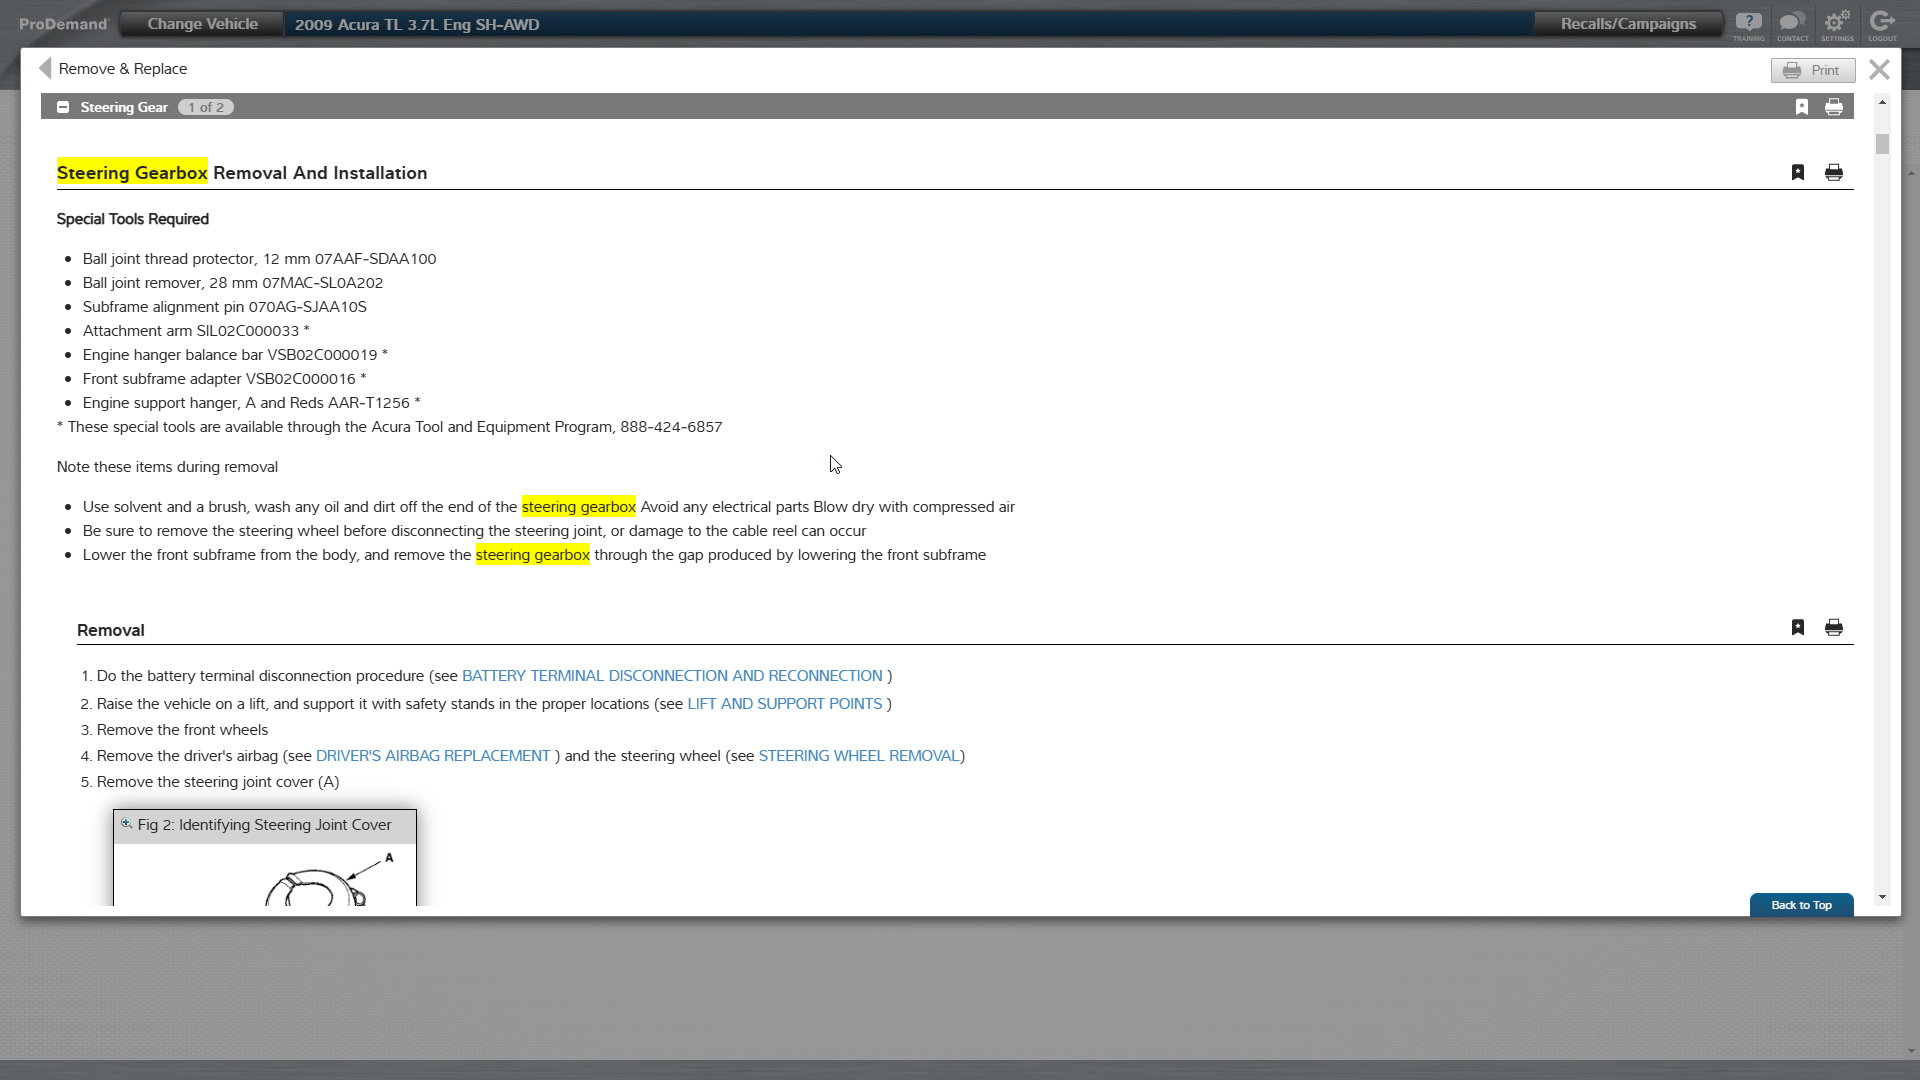1920x1080 pixels.
Task: Click printer icon beside Removal heading
Action: [x=1834, y=627]
